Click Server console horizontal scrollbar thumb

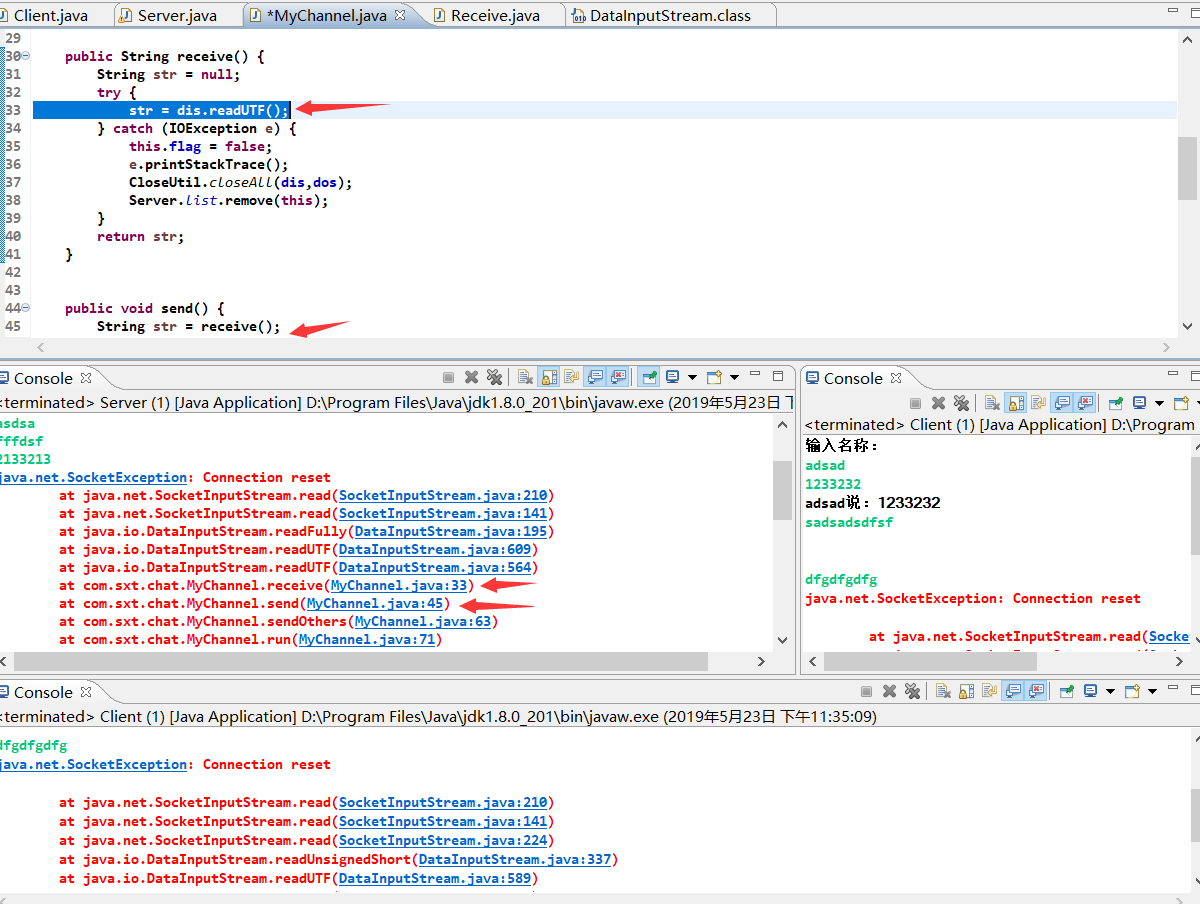[x=360, y=662]
